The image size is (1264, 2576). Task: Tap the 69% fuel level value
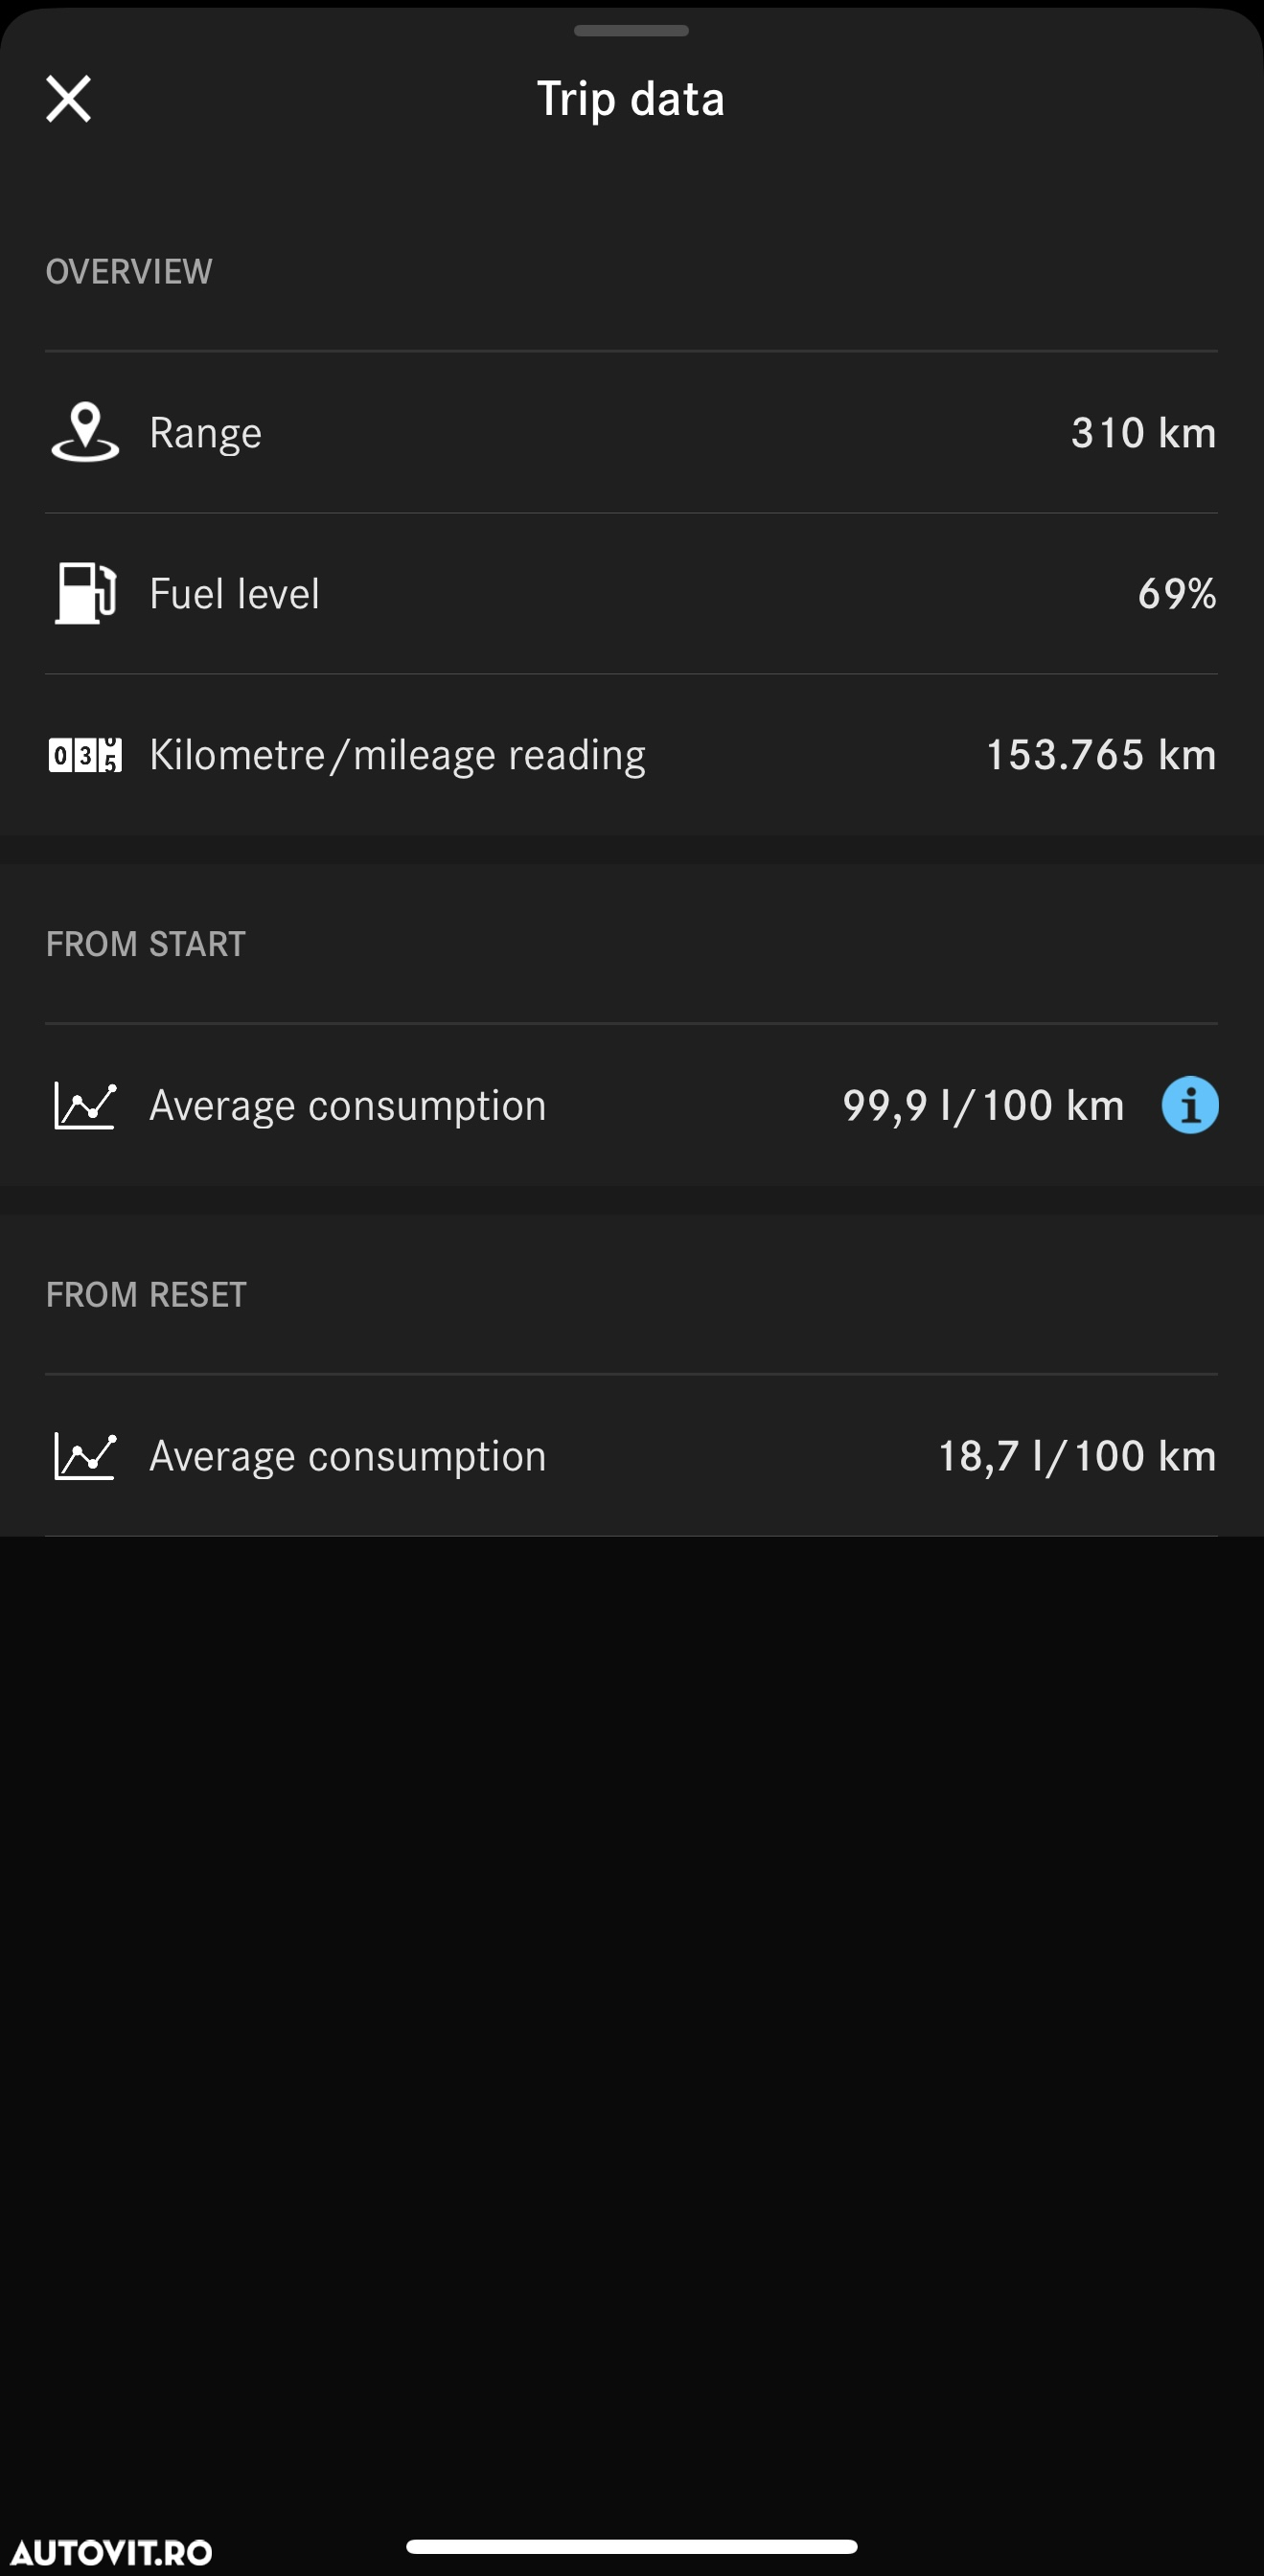(x=1177, y=594)
